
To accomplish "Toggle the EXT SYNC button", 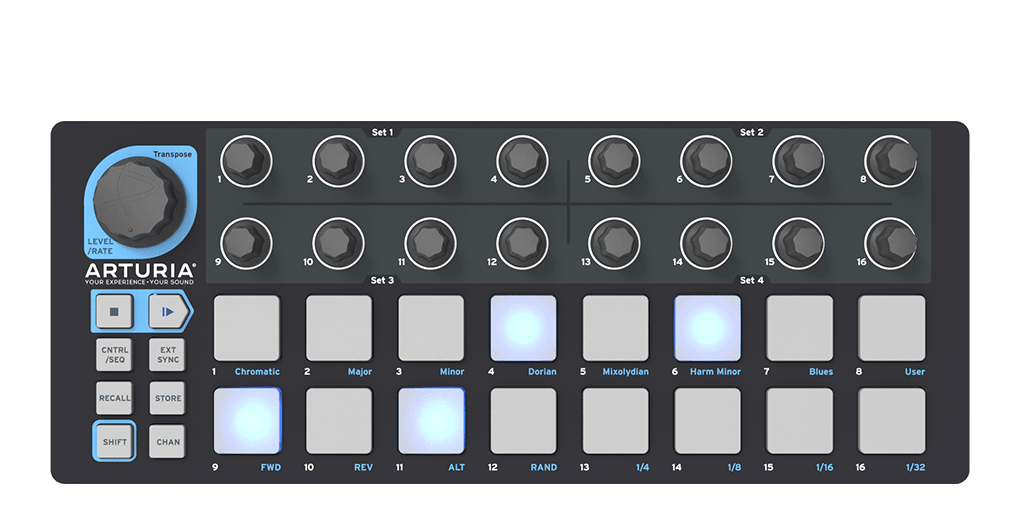I will click(168, 355).
